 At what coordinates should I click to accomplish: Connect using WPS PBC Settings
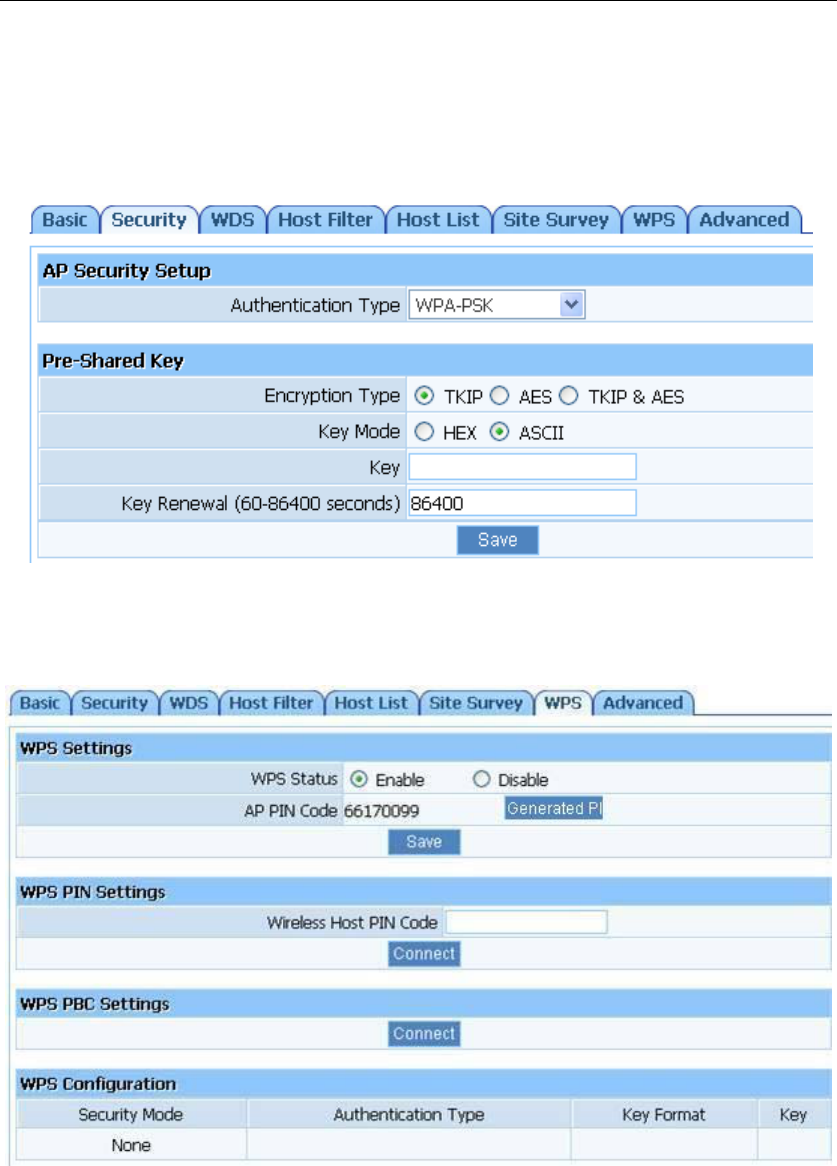[424, 1034]
